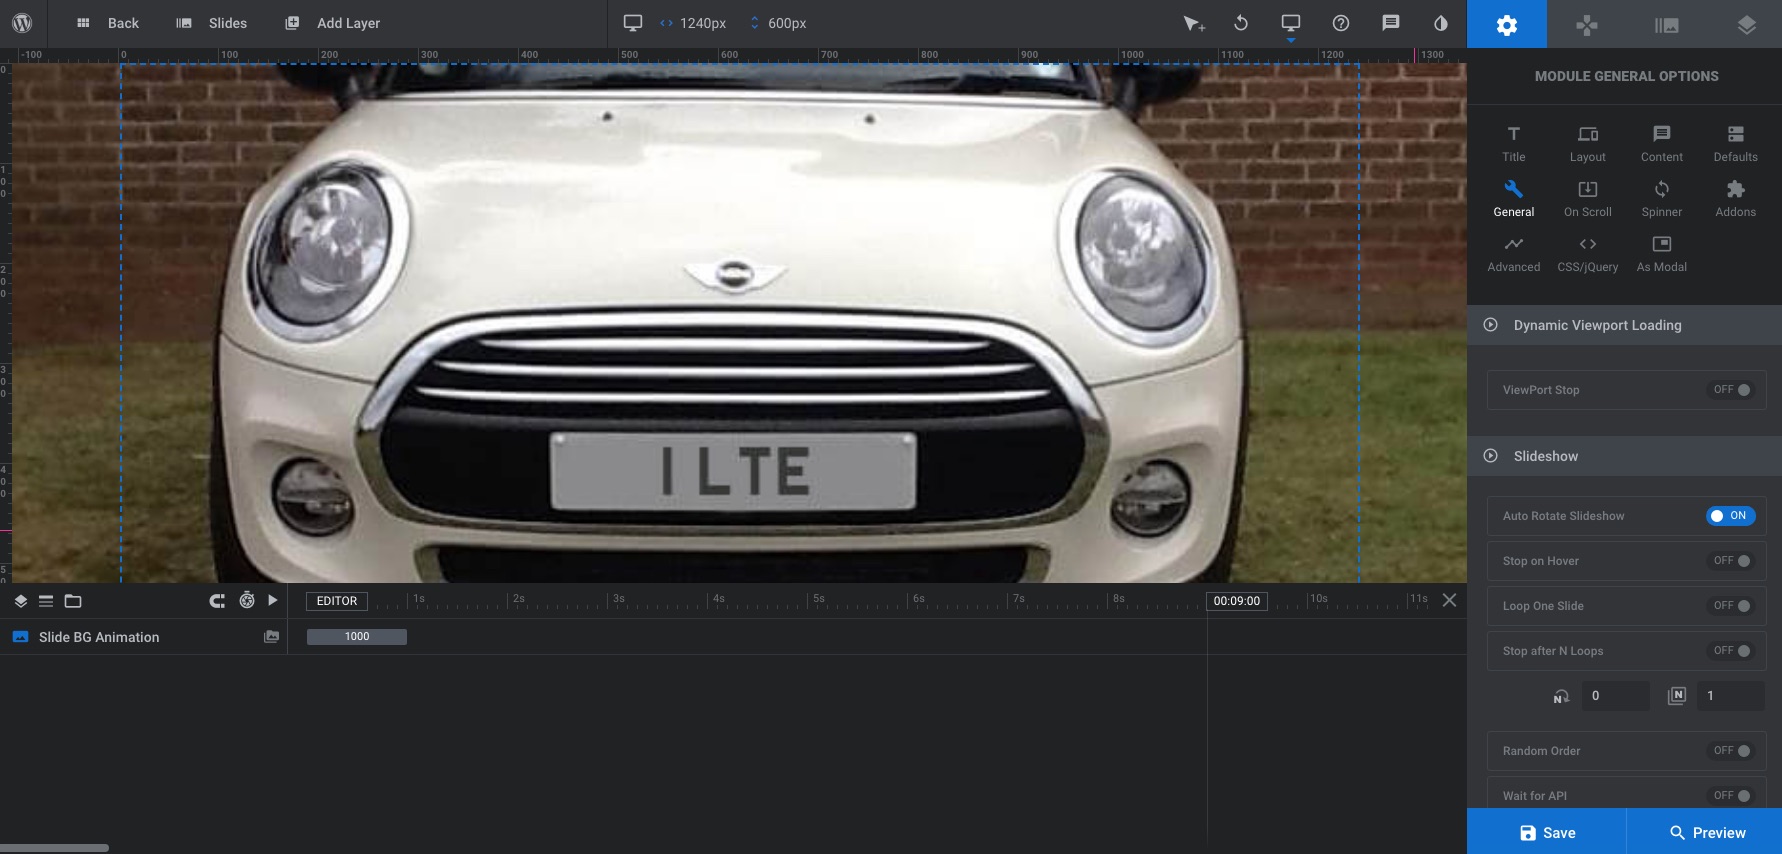
Task: Open the Preview
Action: point(1705,832)
